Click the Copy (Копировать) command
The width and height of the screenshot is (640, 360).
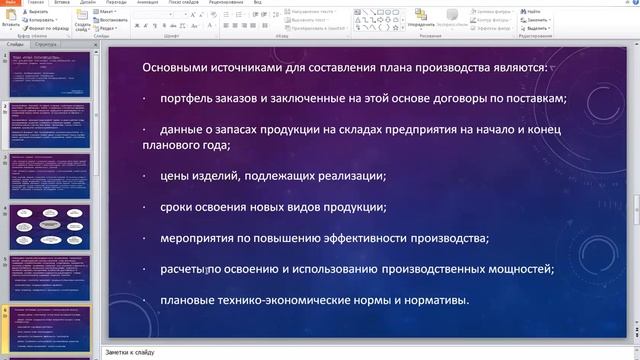40,20
